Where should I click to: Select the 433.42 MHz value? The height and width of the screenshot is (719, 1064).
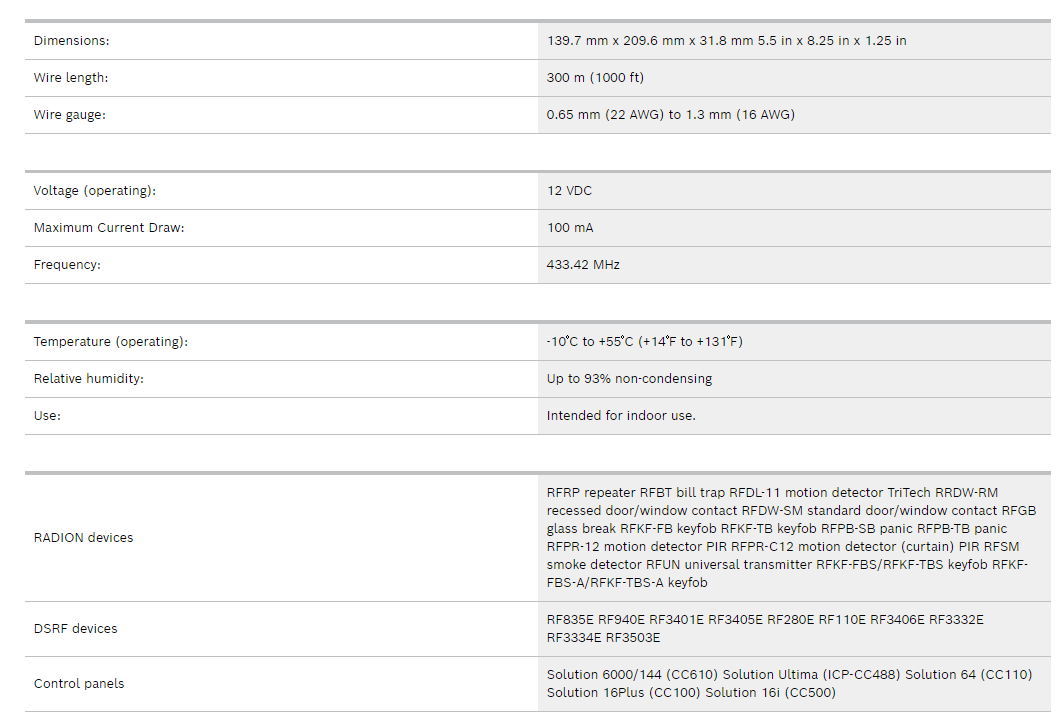(583, 265)
